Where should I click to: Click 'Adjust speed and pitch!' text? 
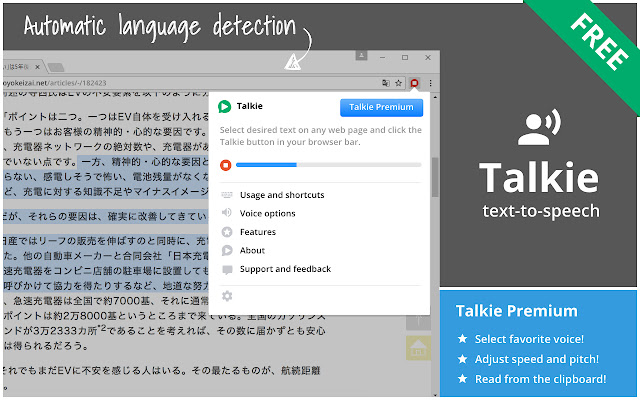click(x=537, y=359)
